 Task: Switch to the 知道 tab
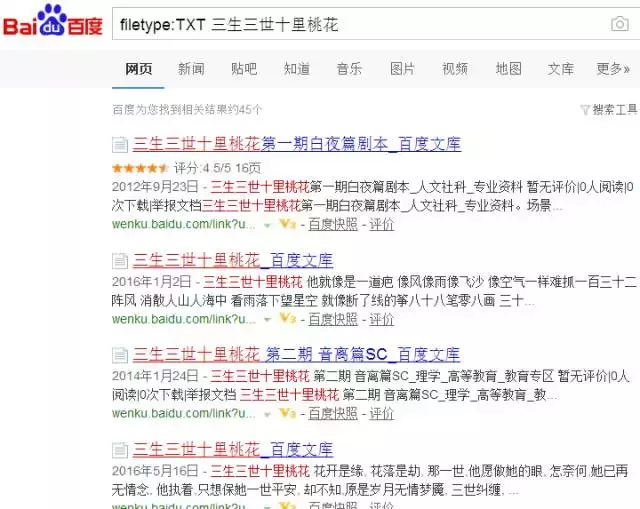(297, 69)
